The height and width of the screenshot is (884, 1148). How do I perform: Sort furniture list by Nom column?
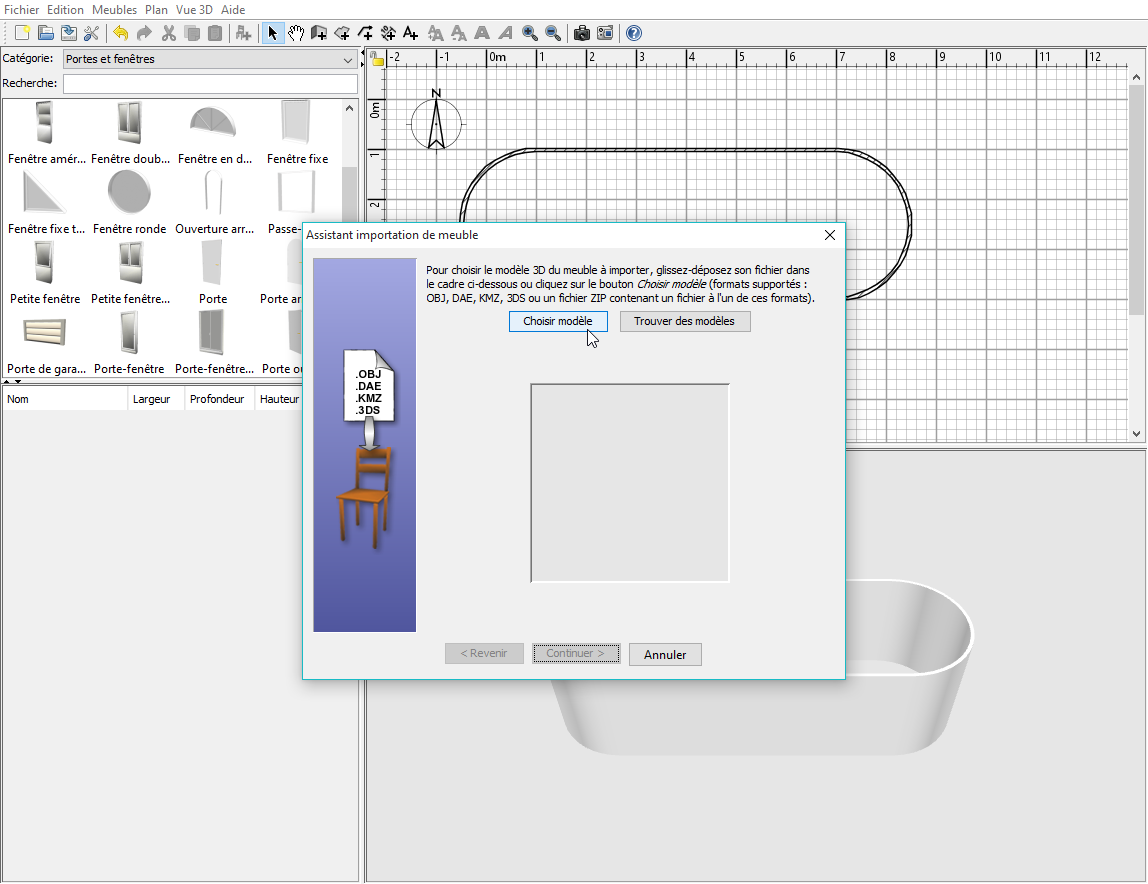[x=65, y=399]
